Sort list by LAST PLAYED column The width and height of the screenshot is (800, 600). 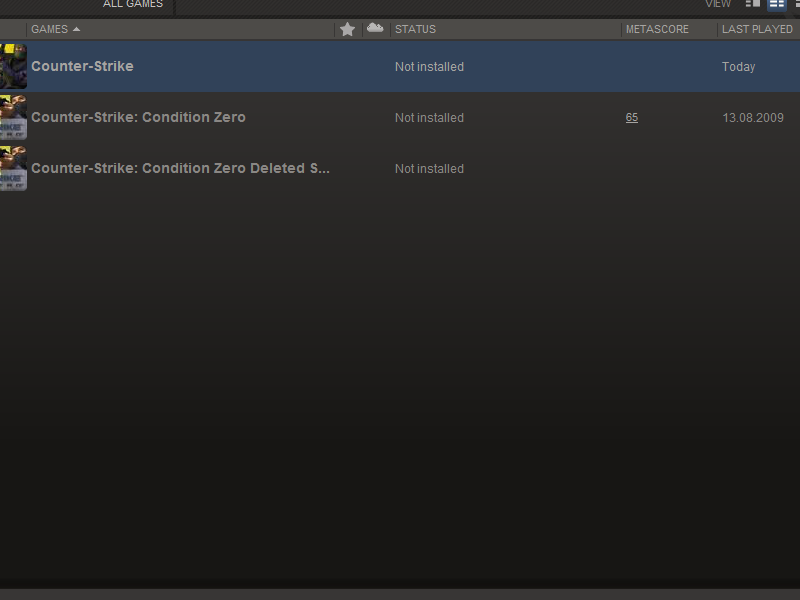click(x=757, y=29)
